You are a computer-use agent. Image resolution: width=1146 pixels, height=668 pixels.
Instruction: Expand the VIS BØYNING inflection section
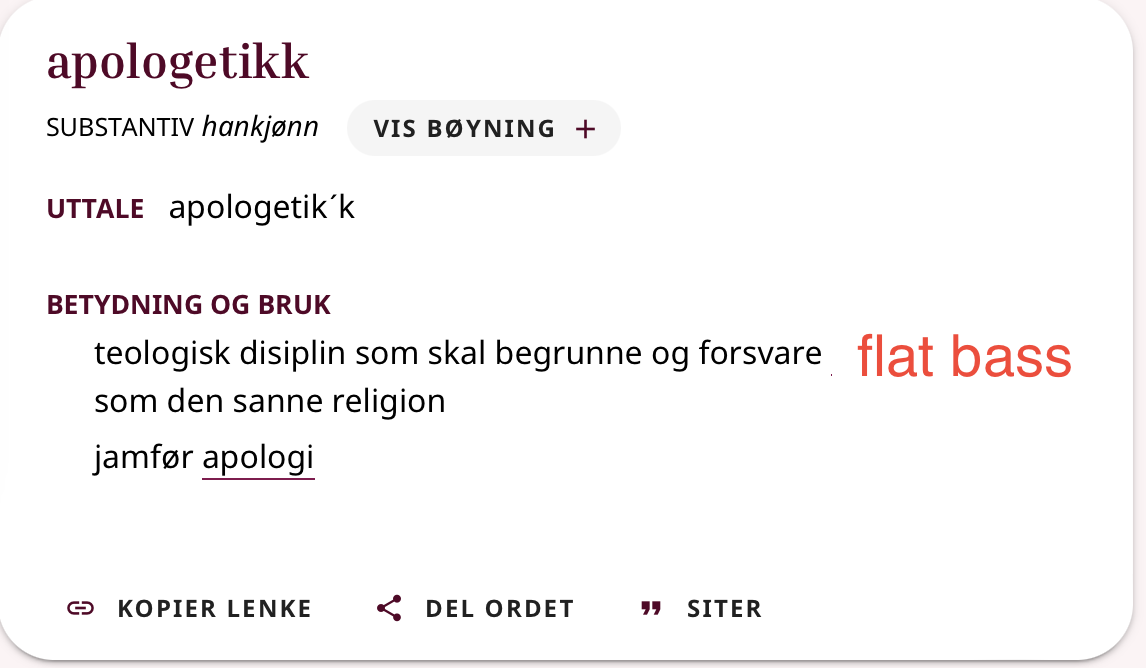(x=483, y=129)
